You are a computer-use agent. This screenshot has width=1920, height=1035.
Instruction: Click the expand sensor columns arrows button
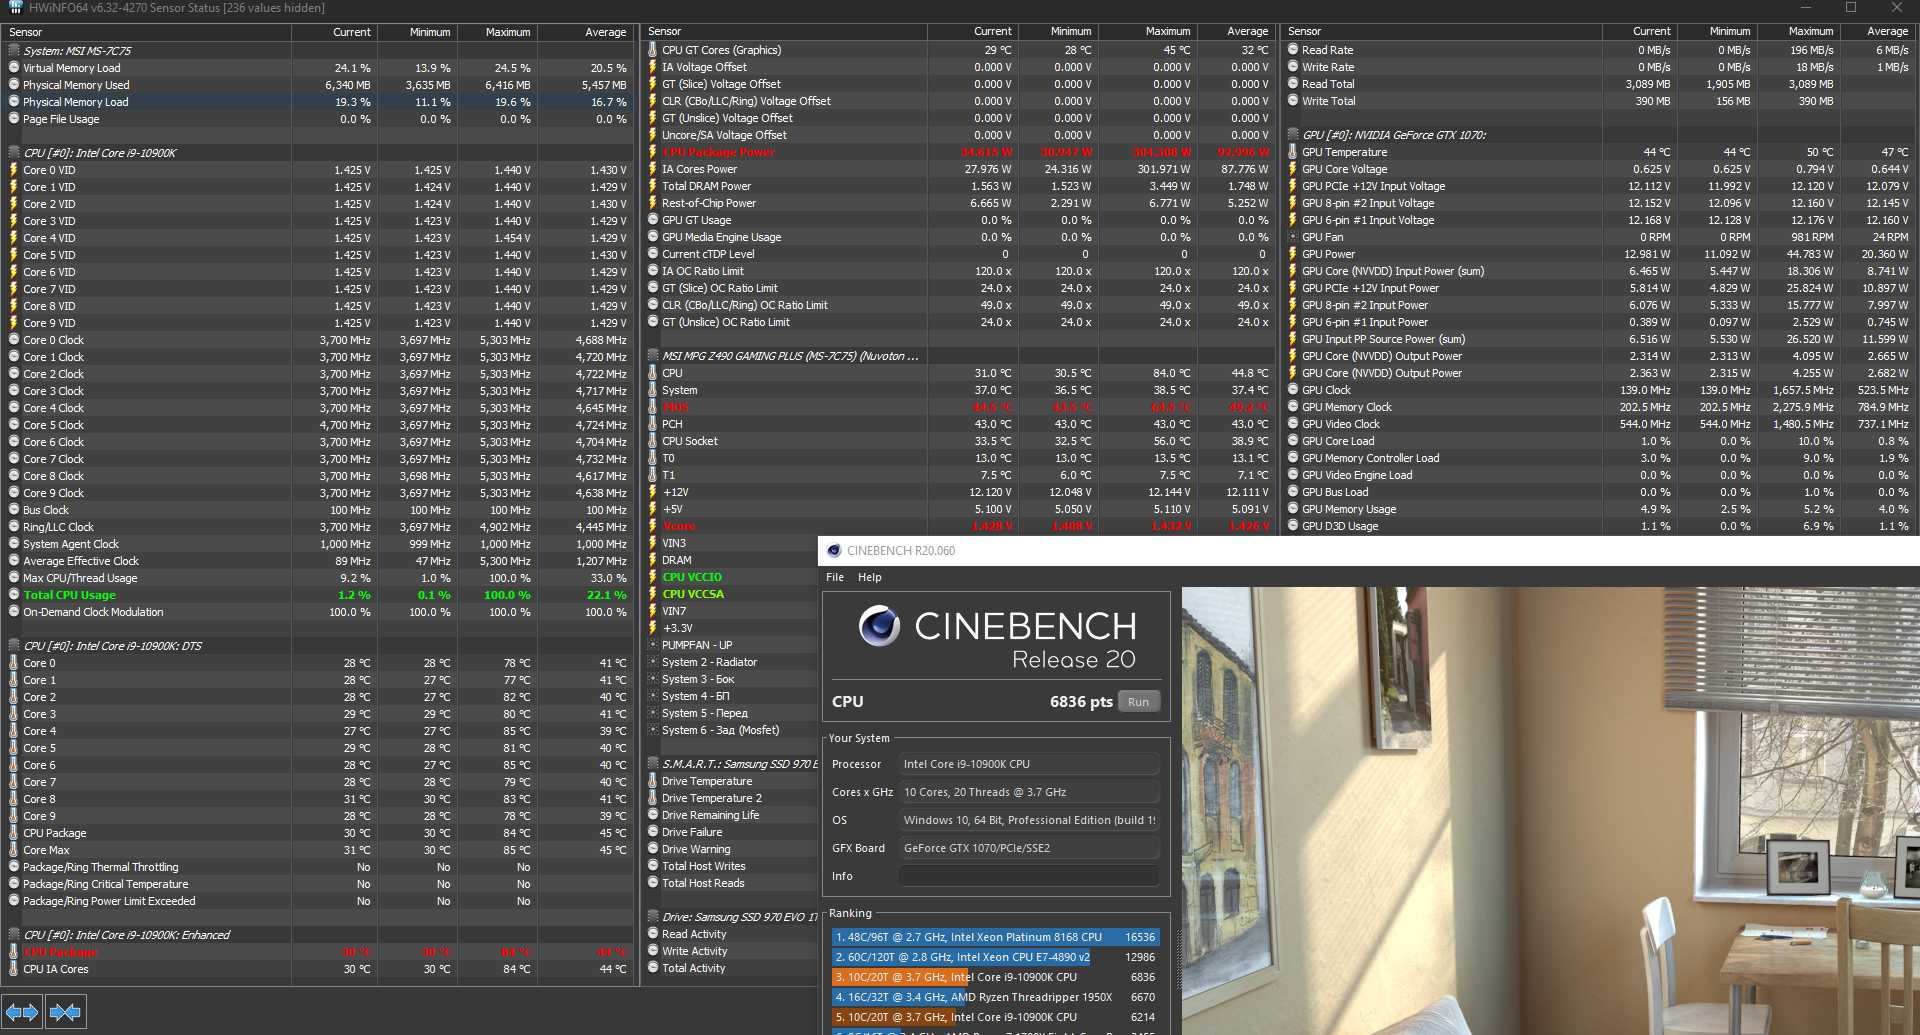pyautogui.click(x=22, y=1012)
